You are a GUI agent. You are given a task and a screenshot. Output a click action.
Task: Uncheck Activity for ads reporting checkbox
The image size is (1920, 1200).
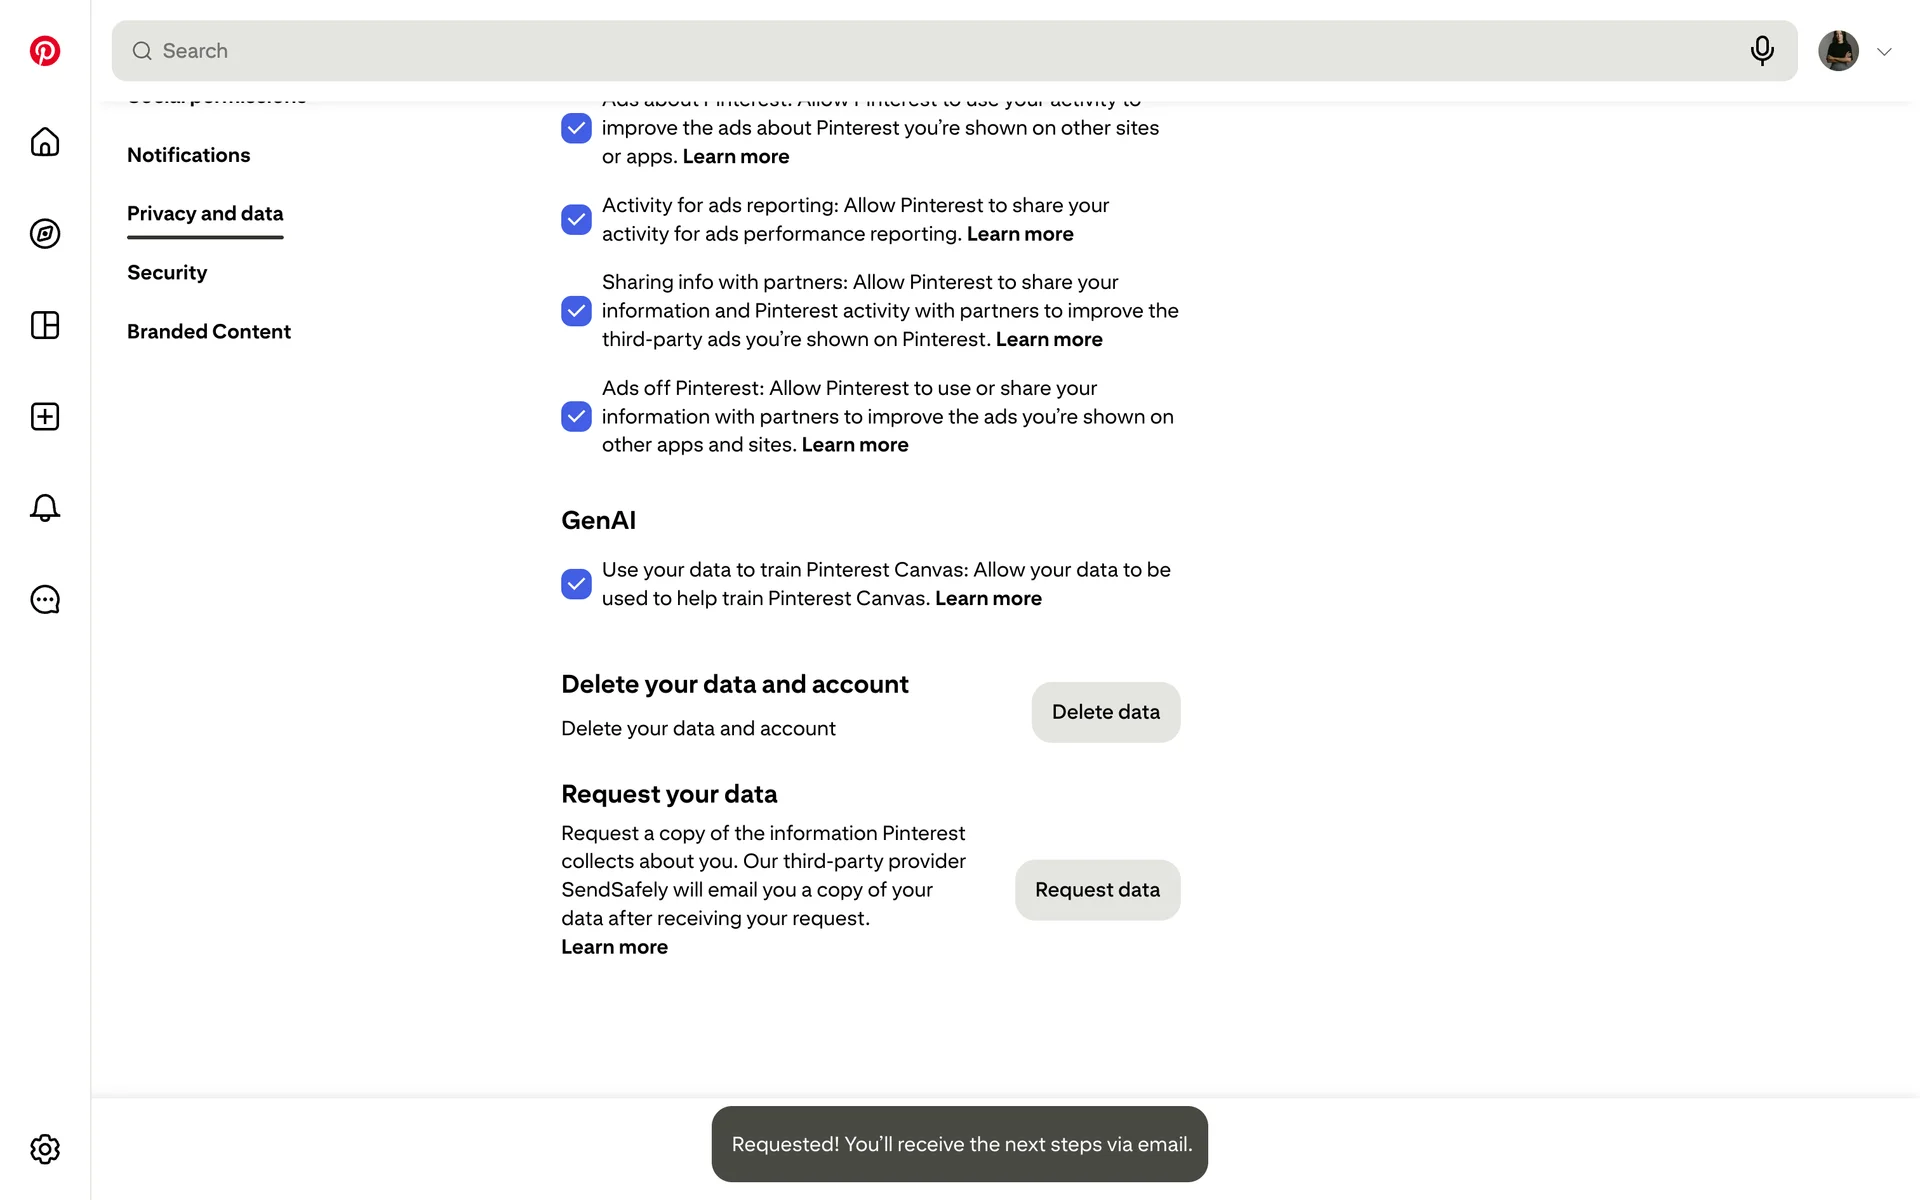tap(576, 220)
